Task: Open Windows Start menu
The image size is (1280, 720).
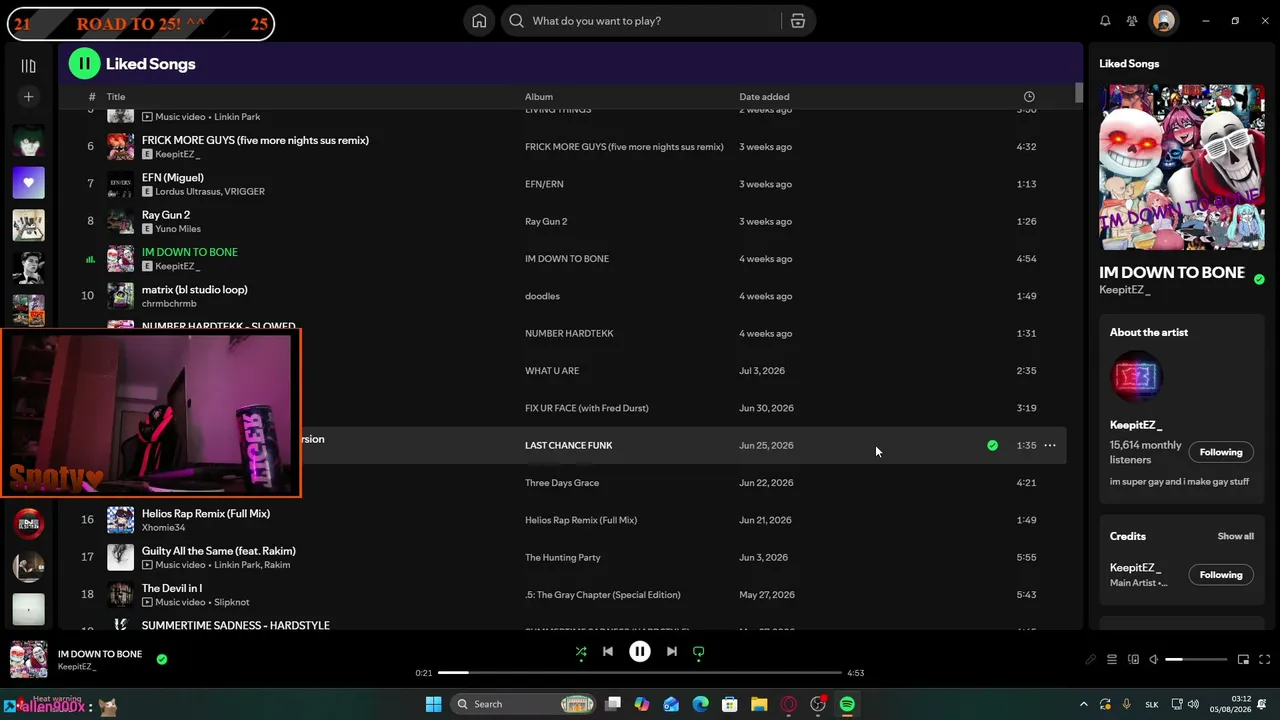Action: (x=434, y=705)
